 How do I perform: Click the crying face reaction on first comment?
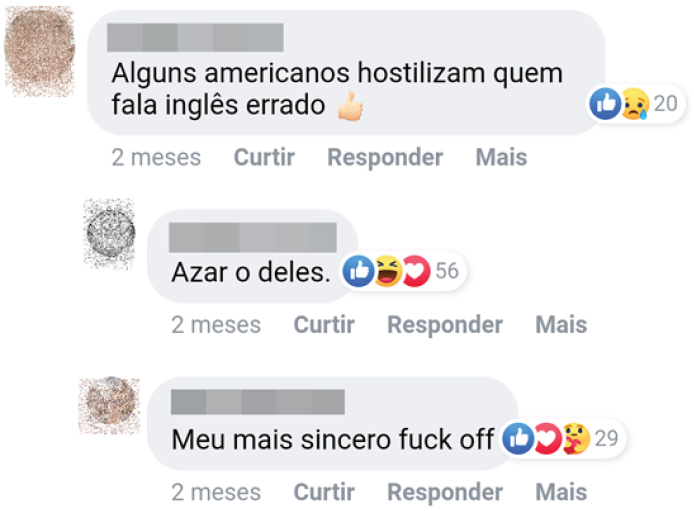pyautogui.click(x=635, y=104)
